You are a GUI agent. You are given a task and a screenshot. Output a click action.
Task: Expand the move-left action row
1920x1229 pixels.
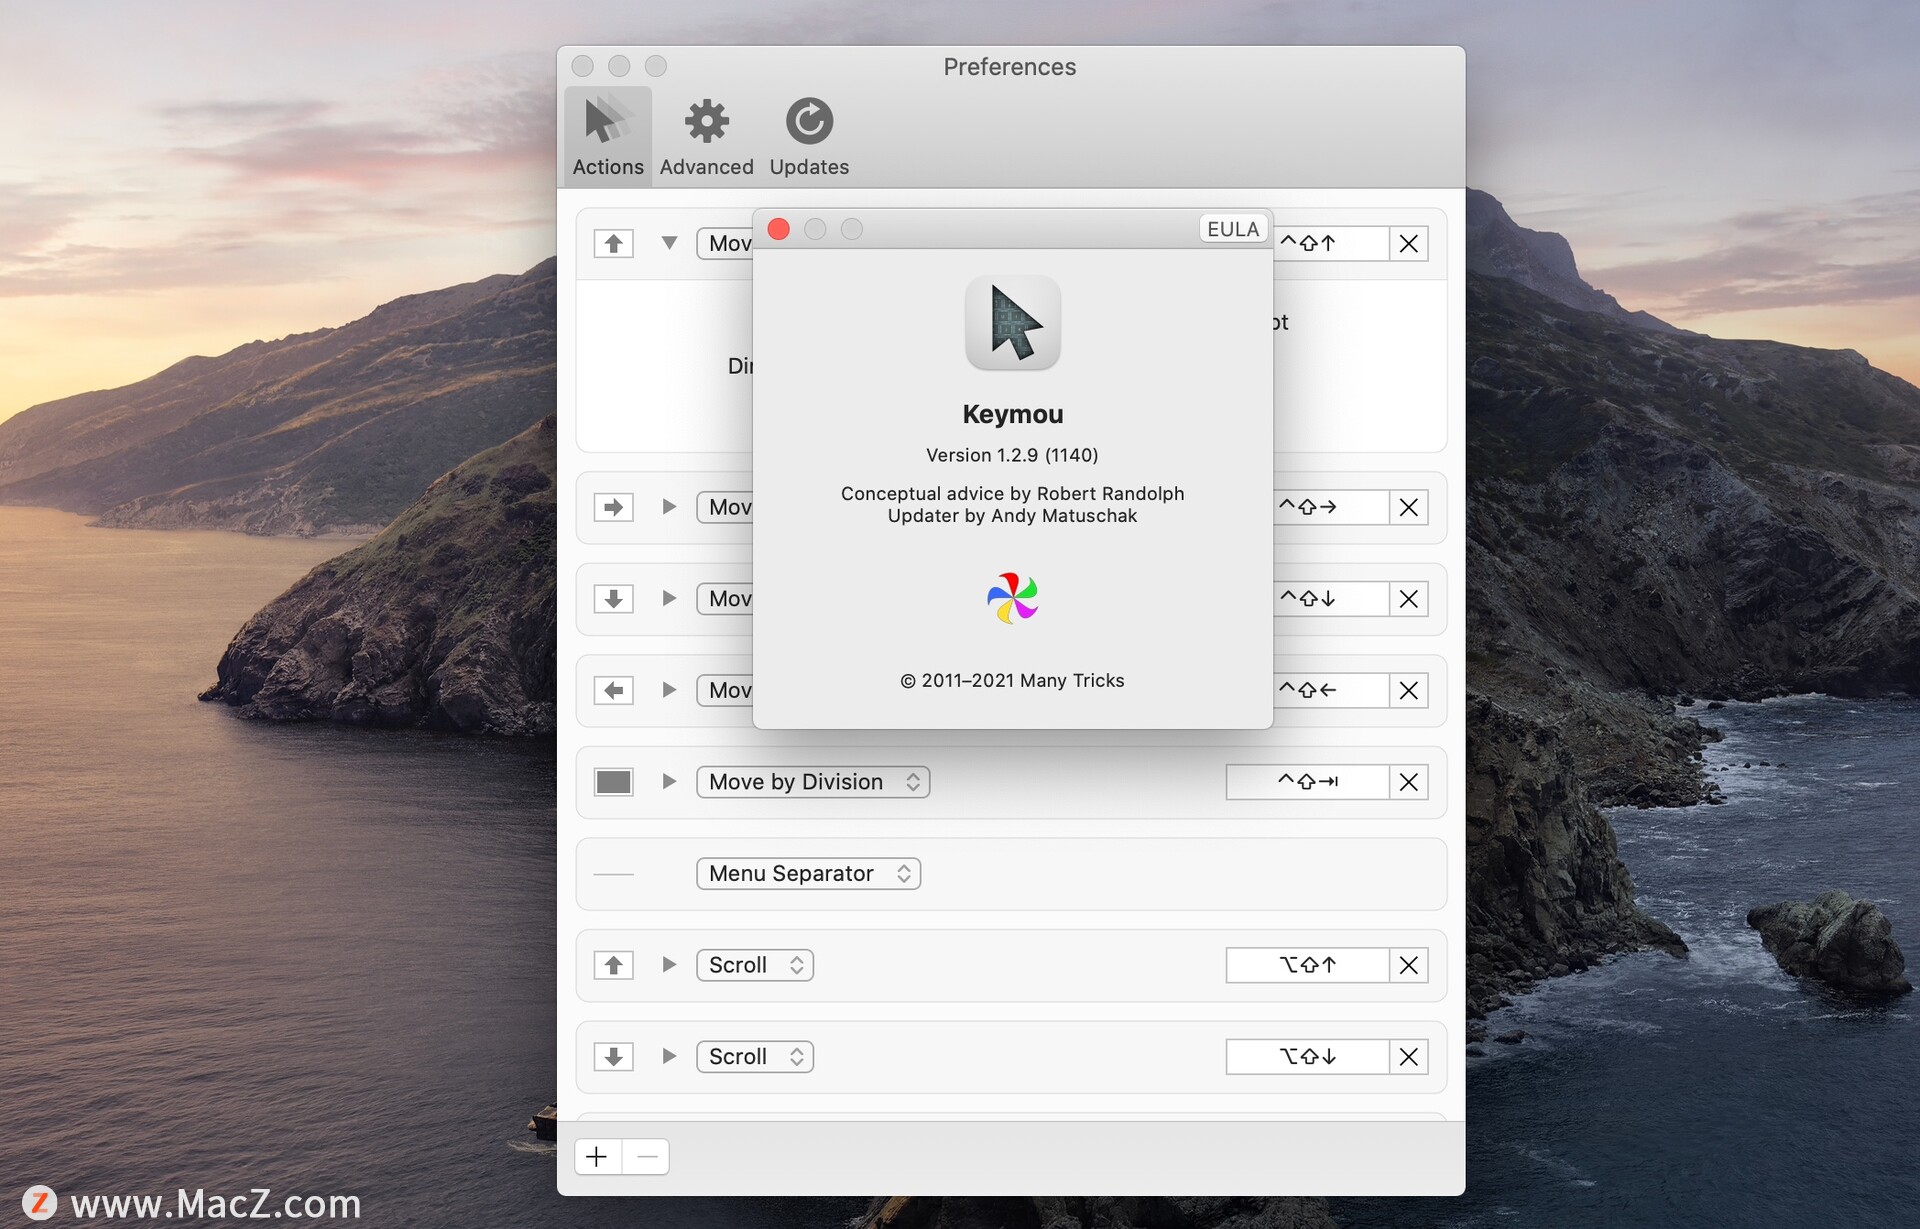point(669,690)
